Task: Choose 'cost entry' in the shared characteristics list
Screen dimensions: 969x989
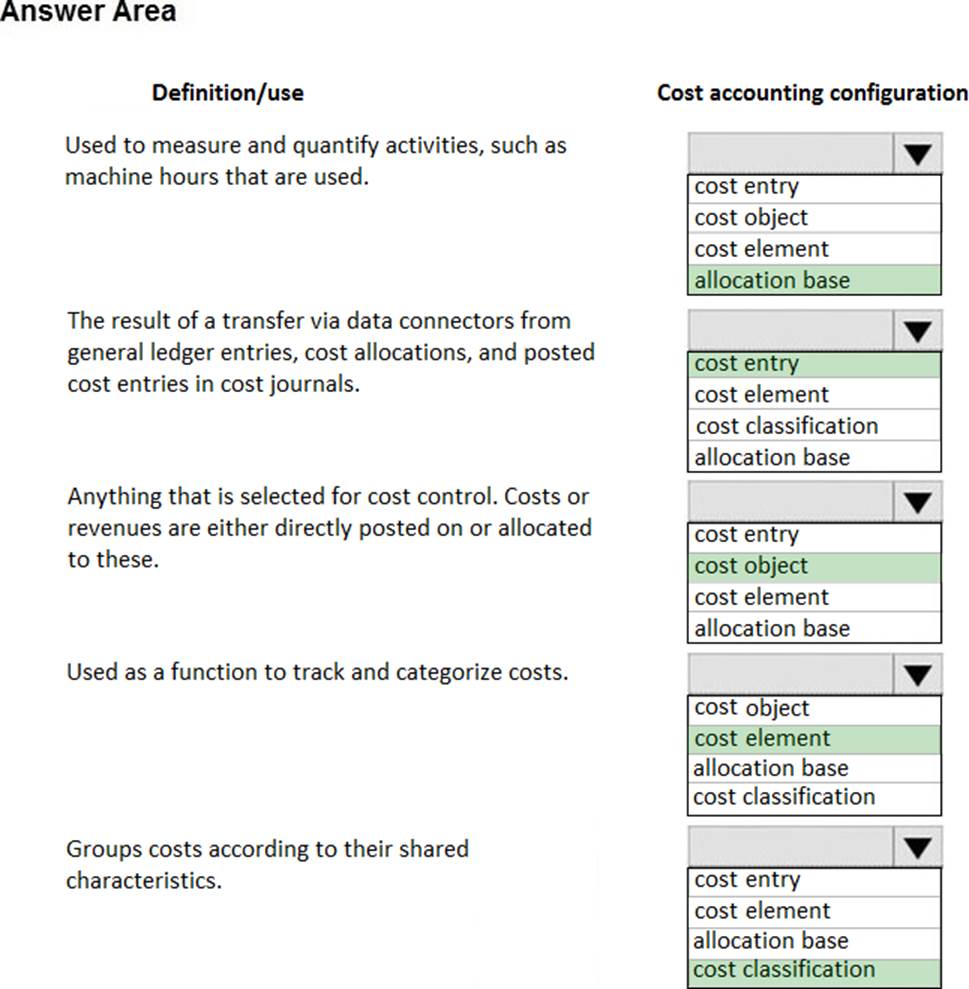Action: tap(746, 880)
